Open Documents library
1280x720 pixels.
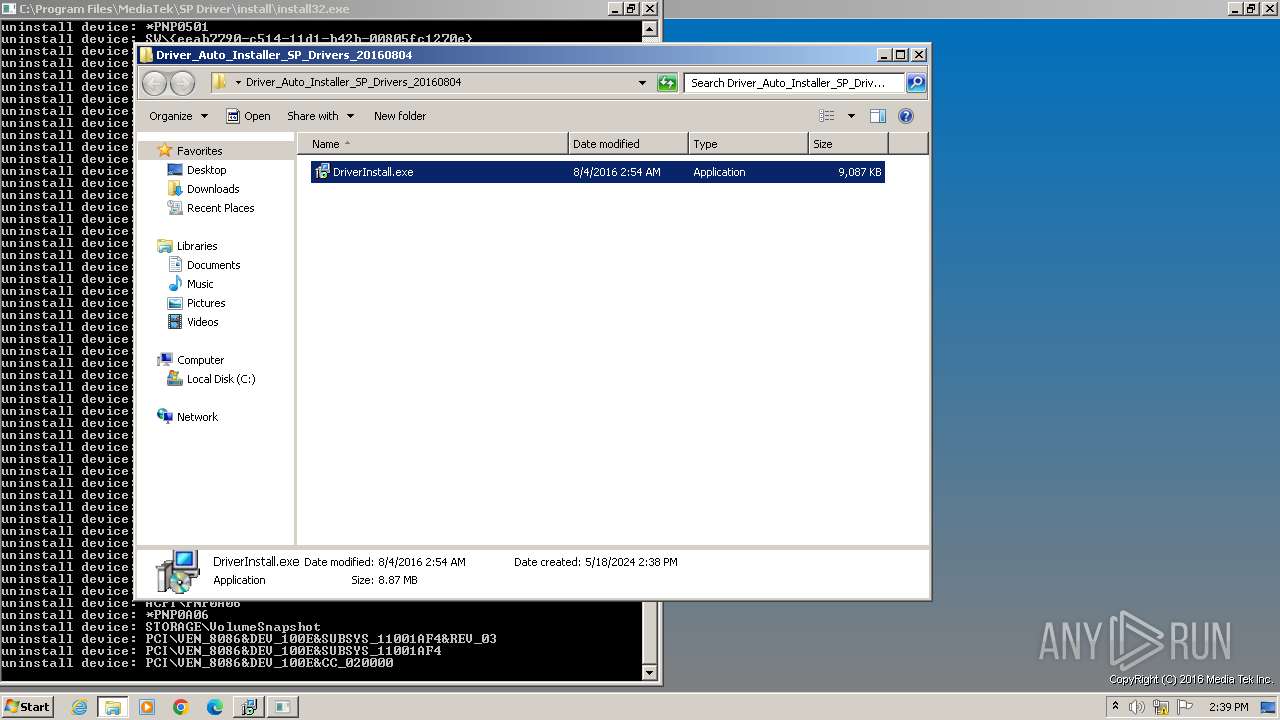point(213,265)
